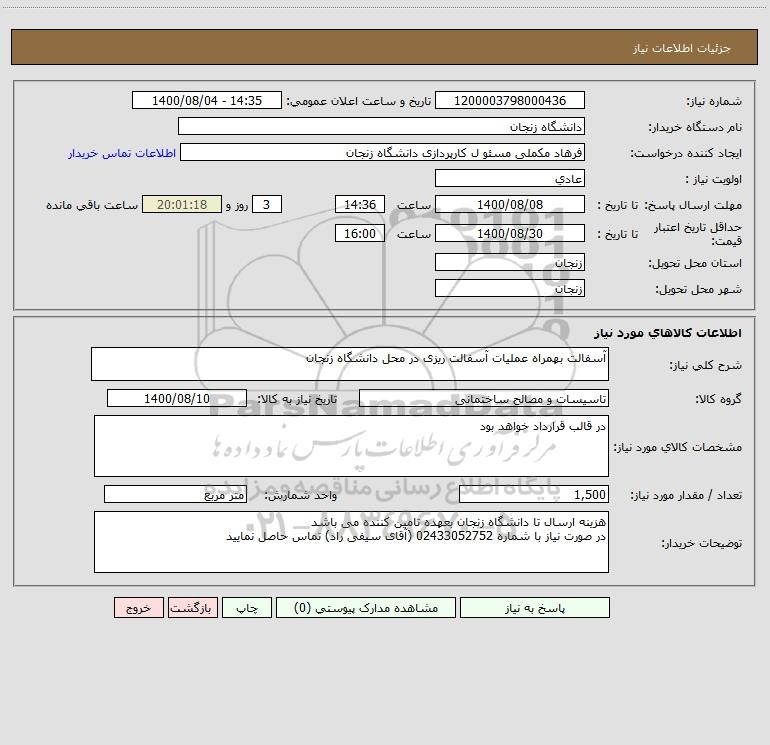Click label ایجاد کننده درخواست
Viewport: 770px width, 745px height.
pos(686,153)
